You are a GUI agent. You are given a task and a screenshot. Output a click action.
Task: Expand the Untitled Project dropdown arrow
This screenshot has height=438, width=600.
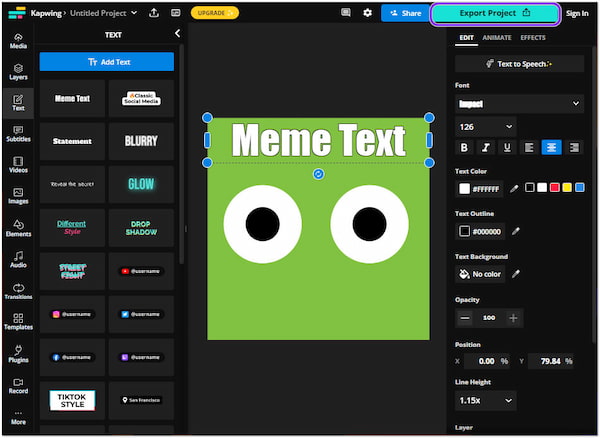click(x=134, y=13)
